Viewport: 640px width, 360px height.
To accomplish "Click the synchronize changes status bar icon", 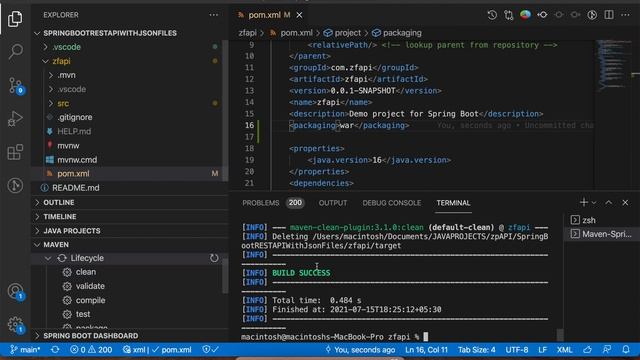I will 55,350.
